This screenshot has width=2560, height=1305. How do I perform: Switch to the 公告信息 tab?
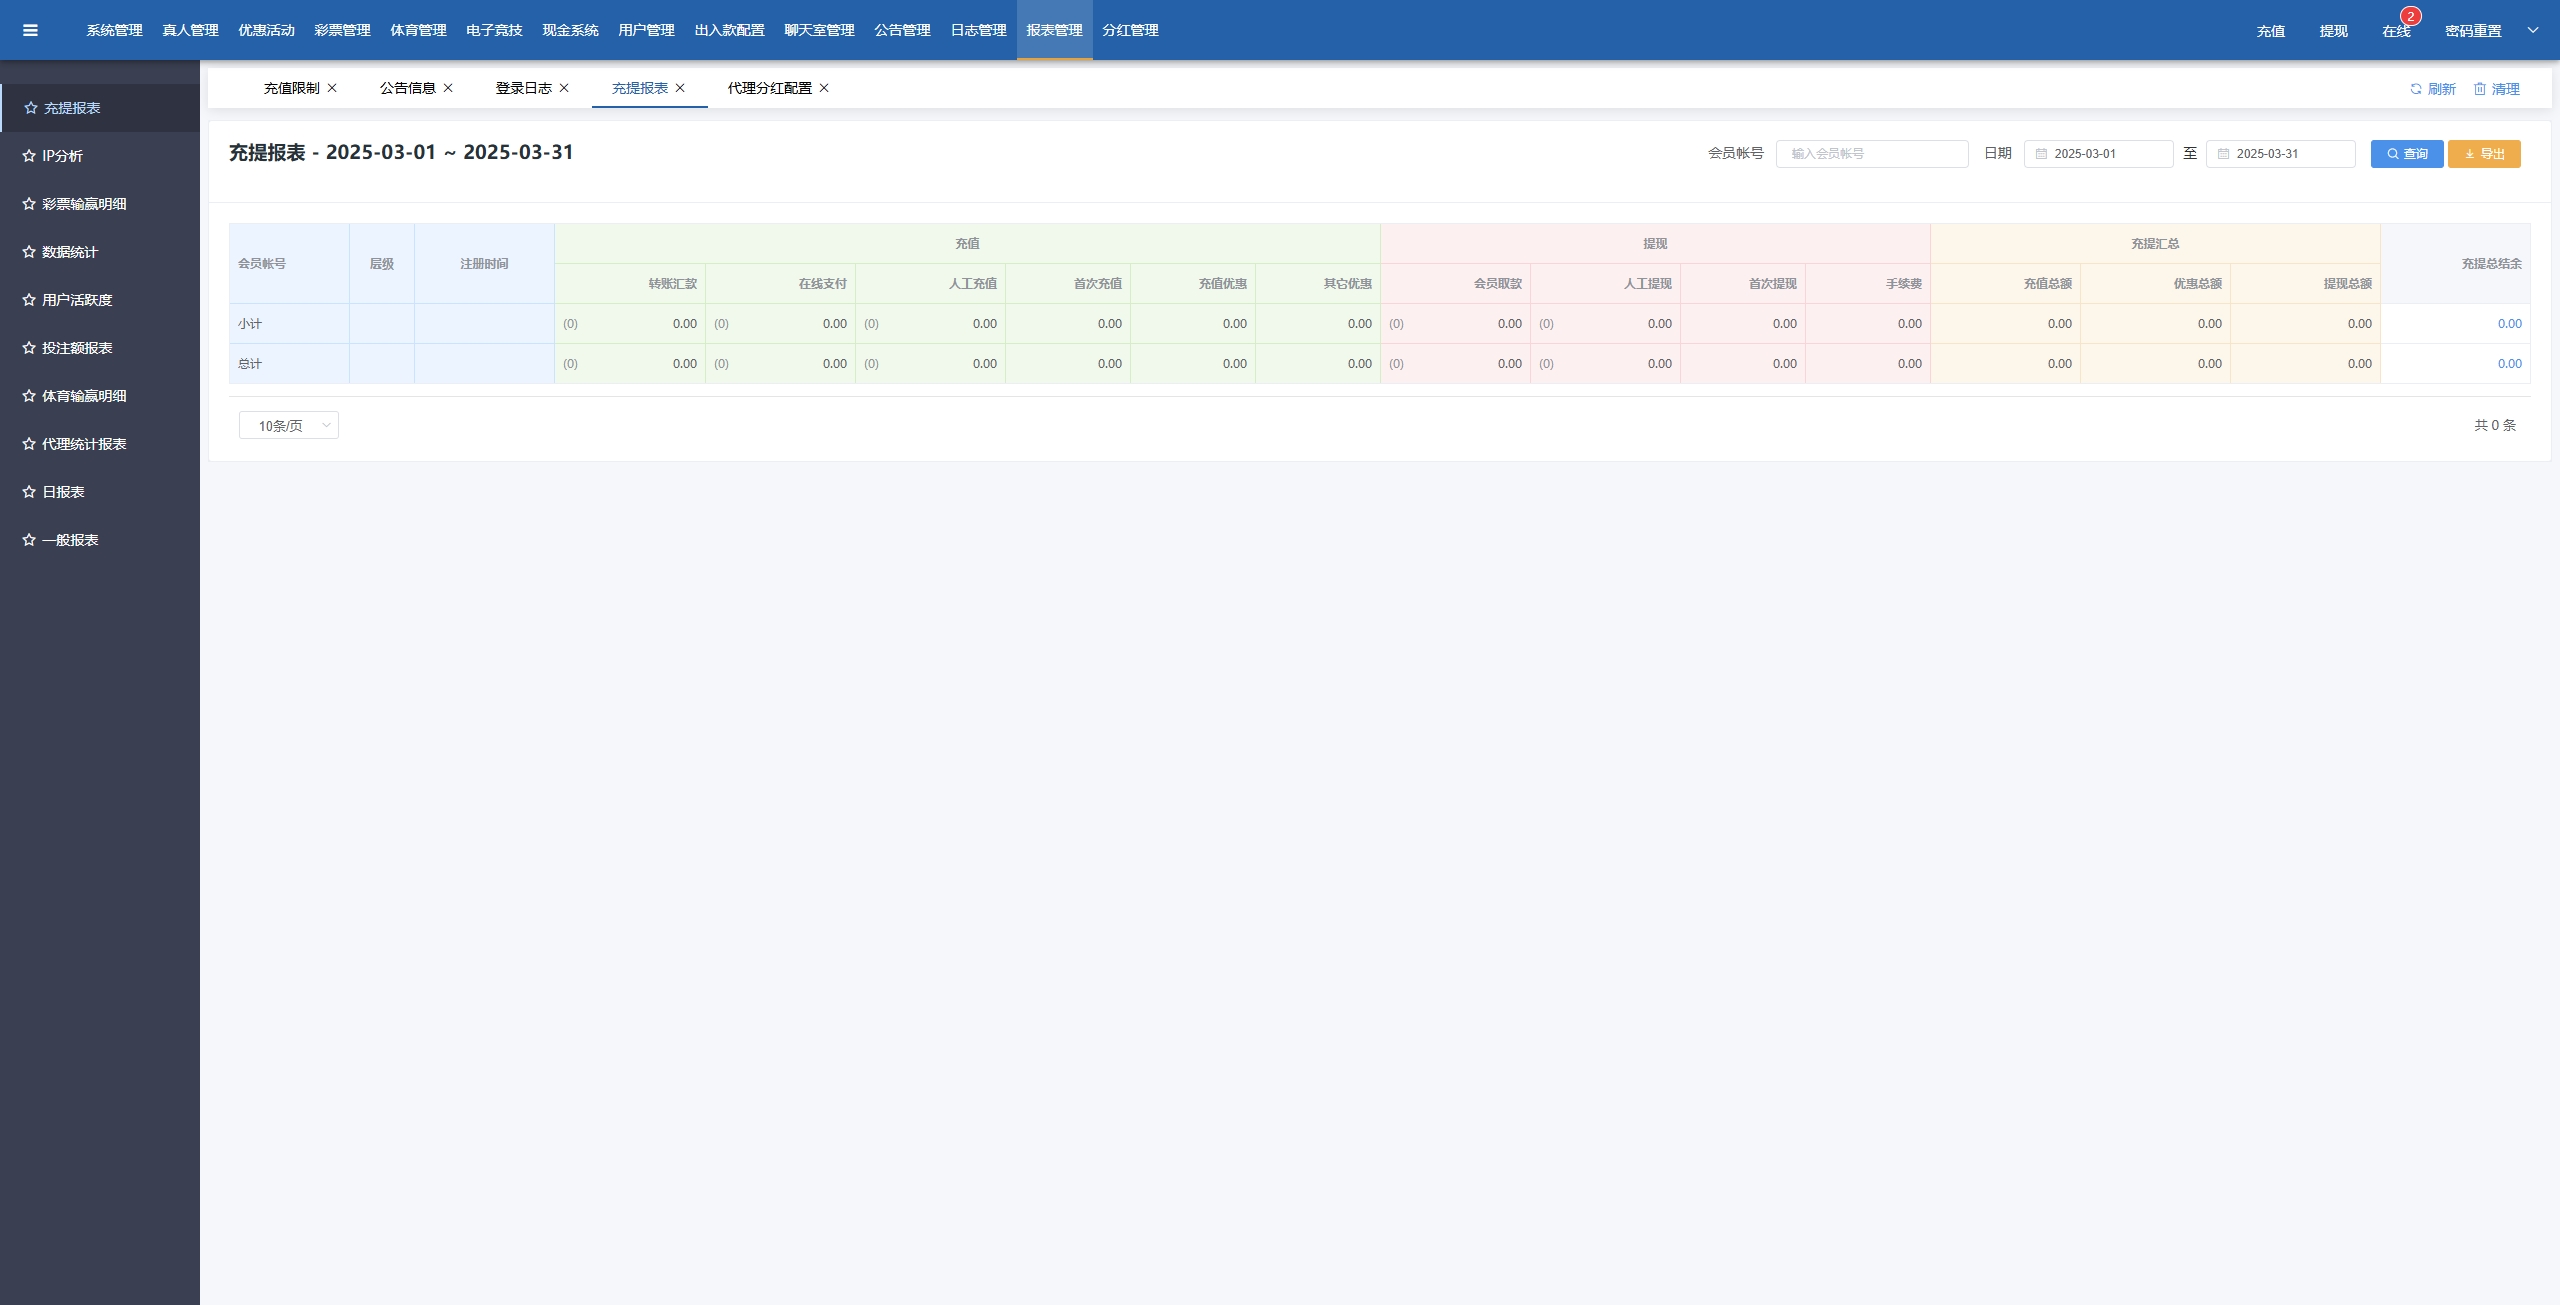(407, 88)
